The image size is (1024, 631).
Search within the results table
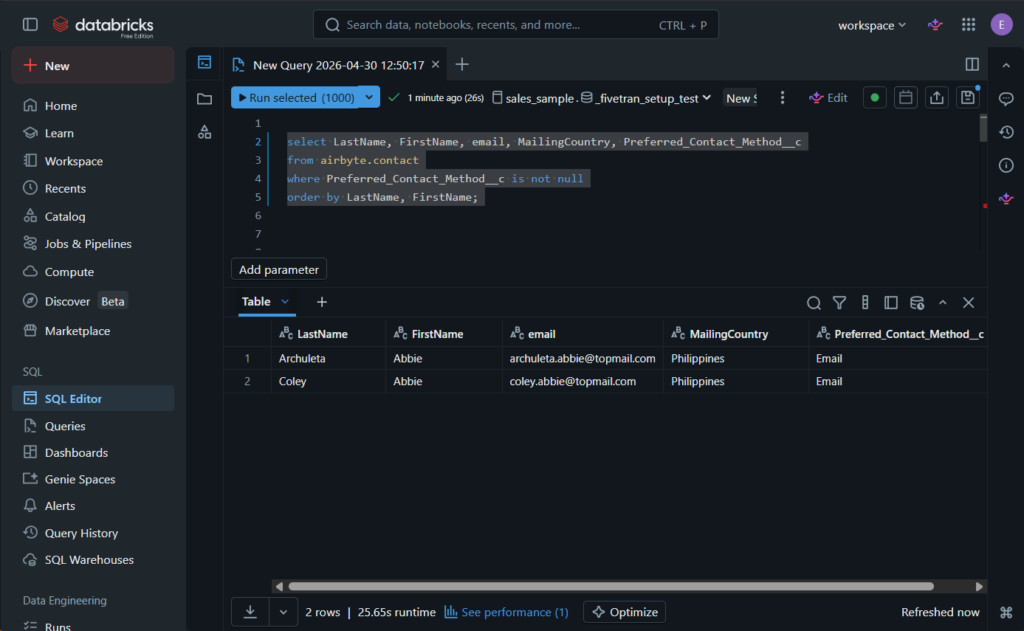click(814, 302)
